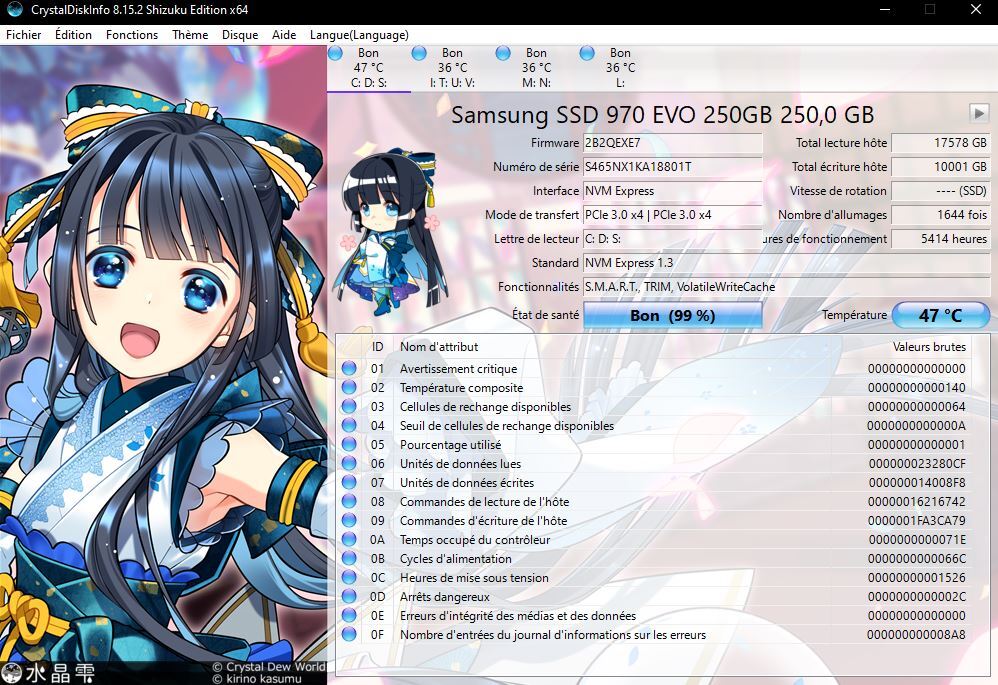The height and width of the screenshot is (685, 998).
Task: Open the Thème menu
Action: pos(189,34)
